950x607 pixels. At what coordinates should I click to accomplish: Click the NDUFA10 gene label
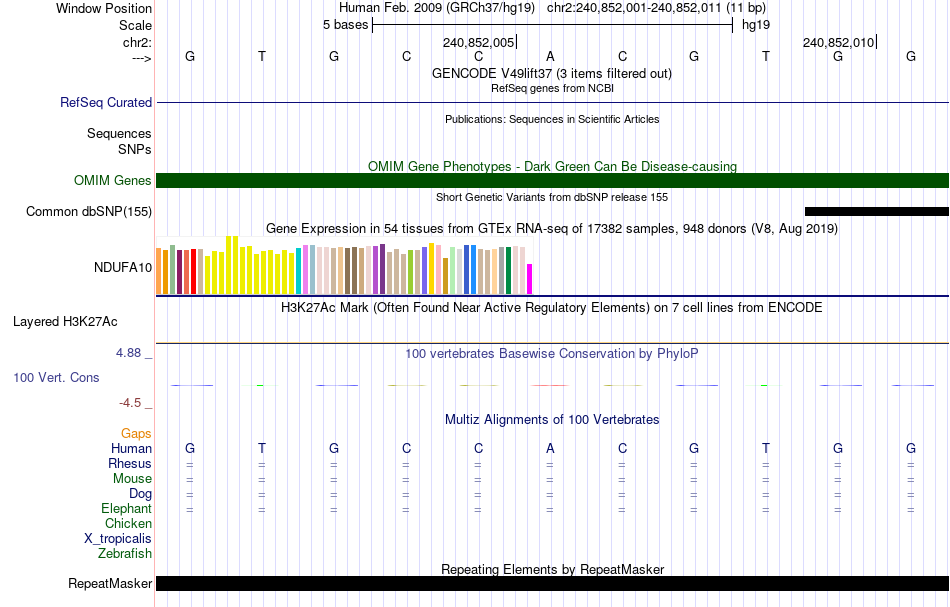pos(123,267)
